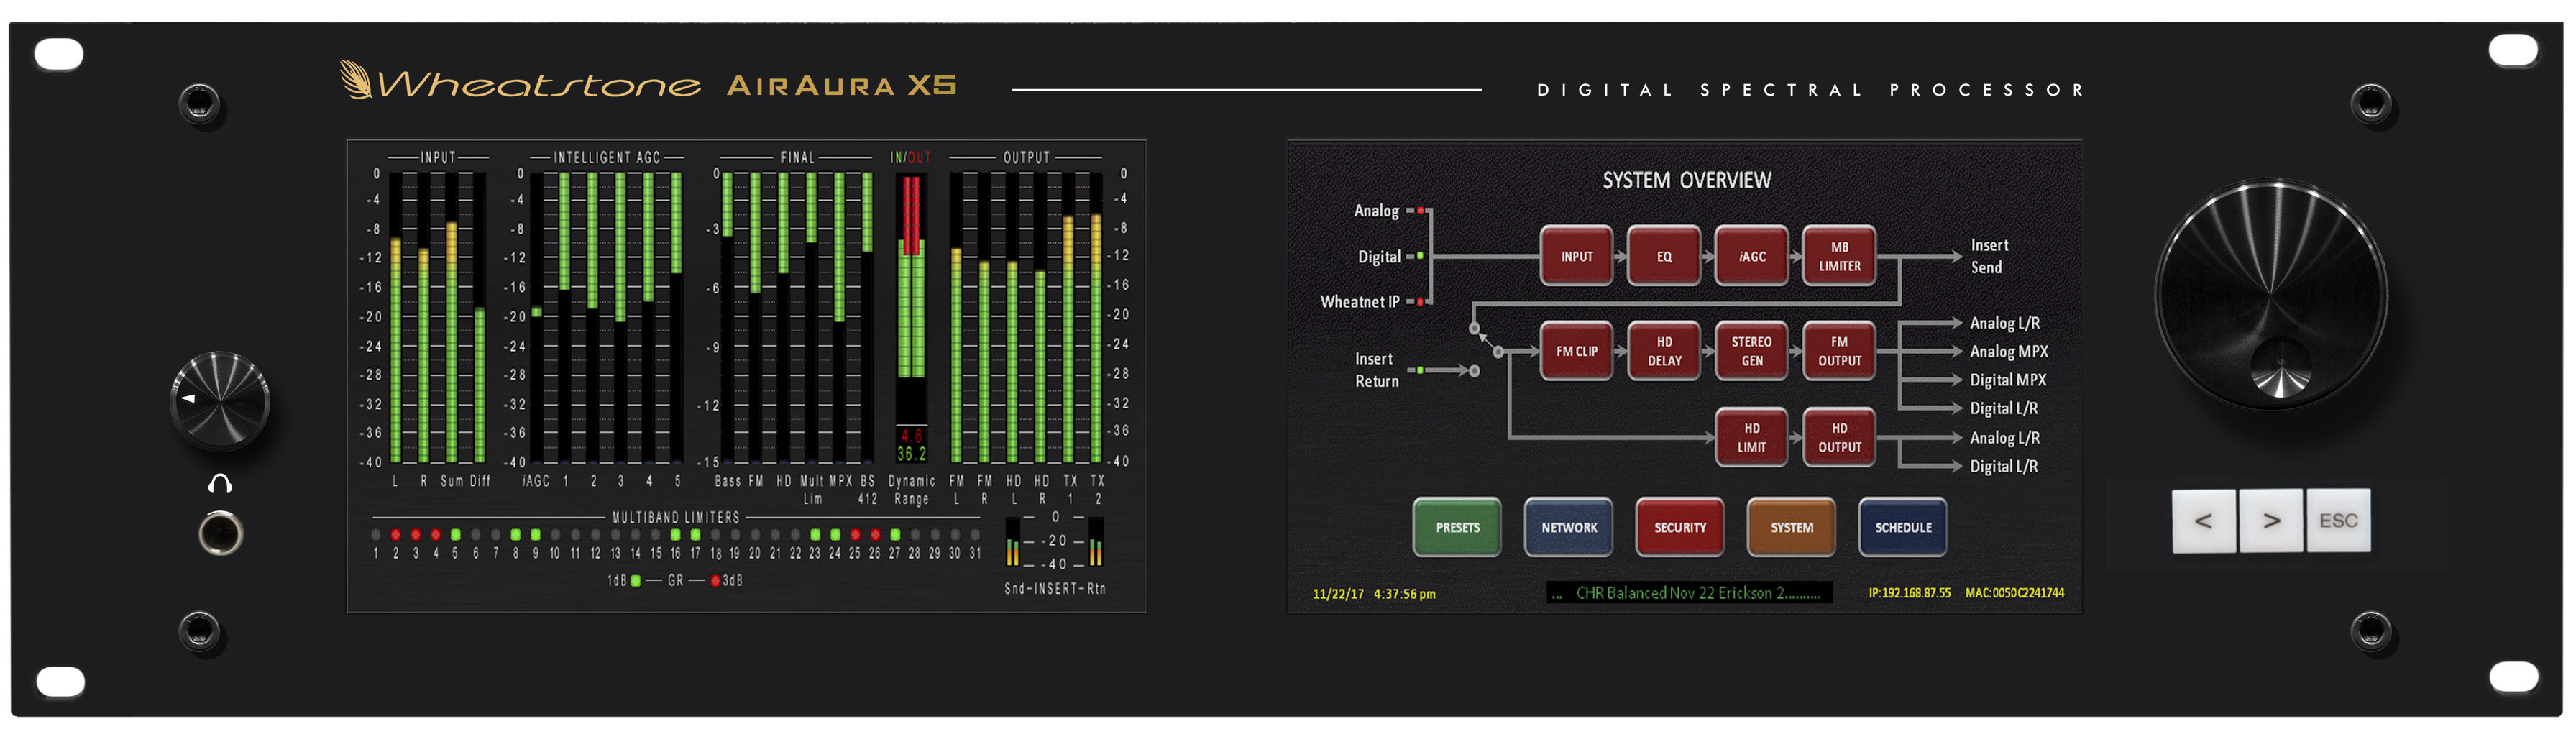Select the FM OUTPUT block

pos(1839,351)
